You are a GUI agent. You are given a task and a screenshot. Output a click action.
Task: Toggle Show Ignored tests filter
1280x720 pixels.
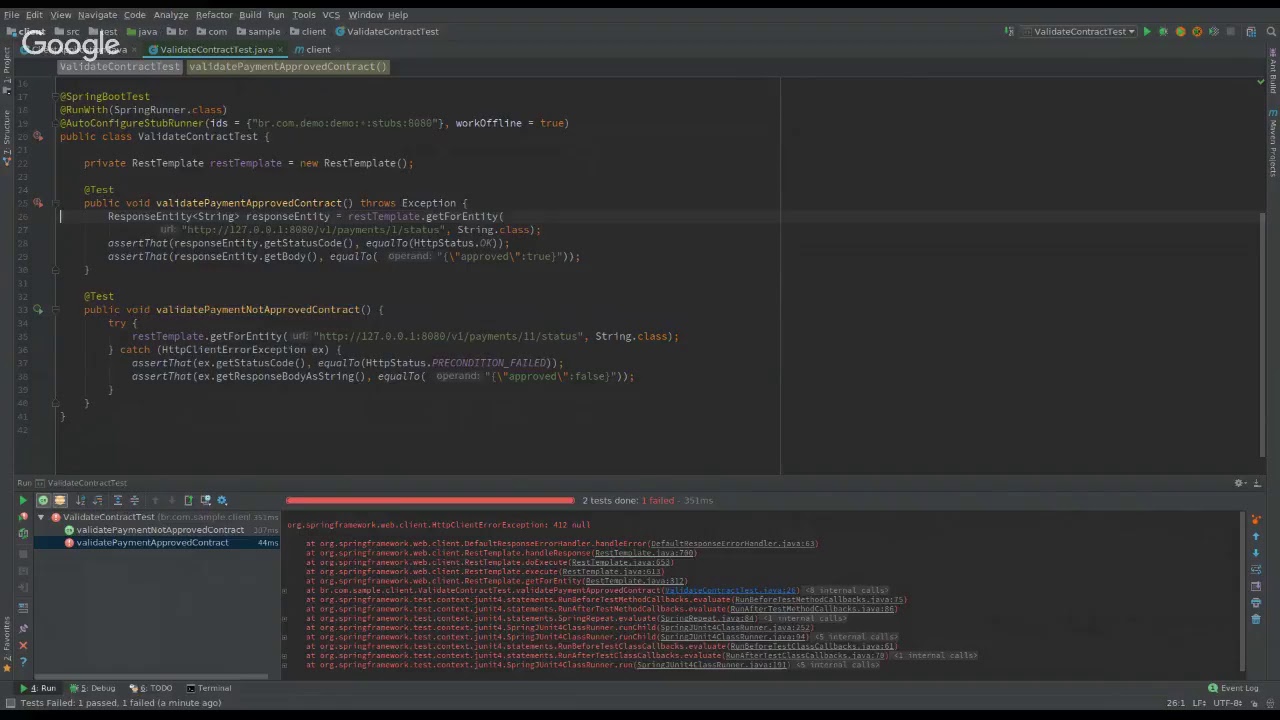tap(60, 500)
